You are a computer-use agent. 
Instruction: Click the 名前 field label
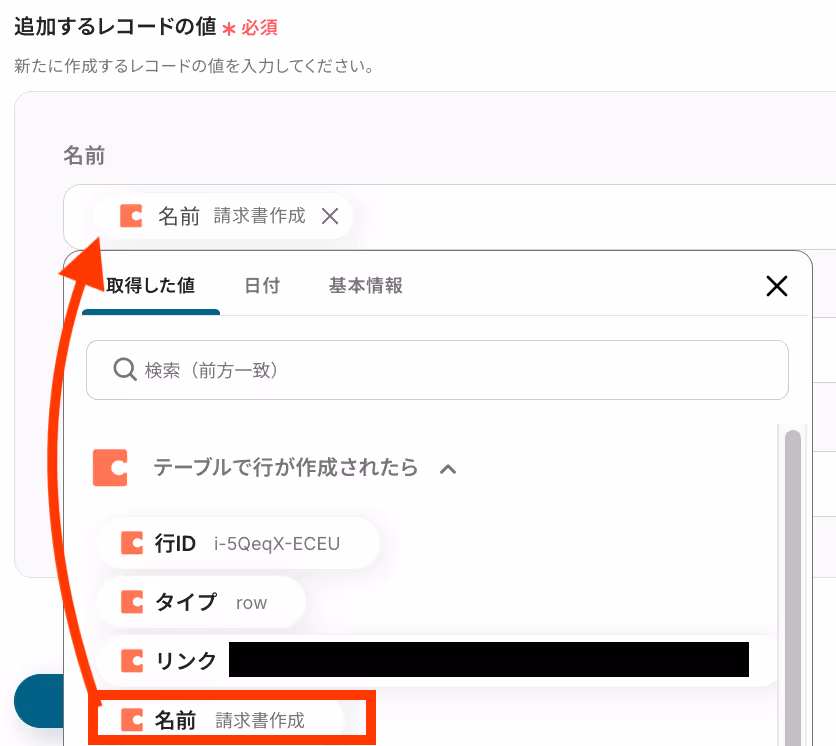84,156
